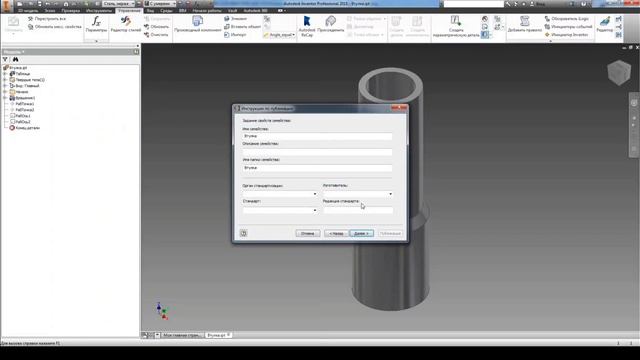Open Autodesk ReCap tool
This screenshot has width=640, height=360.
pos(307,27)
